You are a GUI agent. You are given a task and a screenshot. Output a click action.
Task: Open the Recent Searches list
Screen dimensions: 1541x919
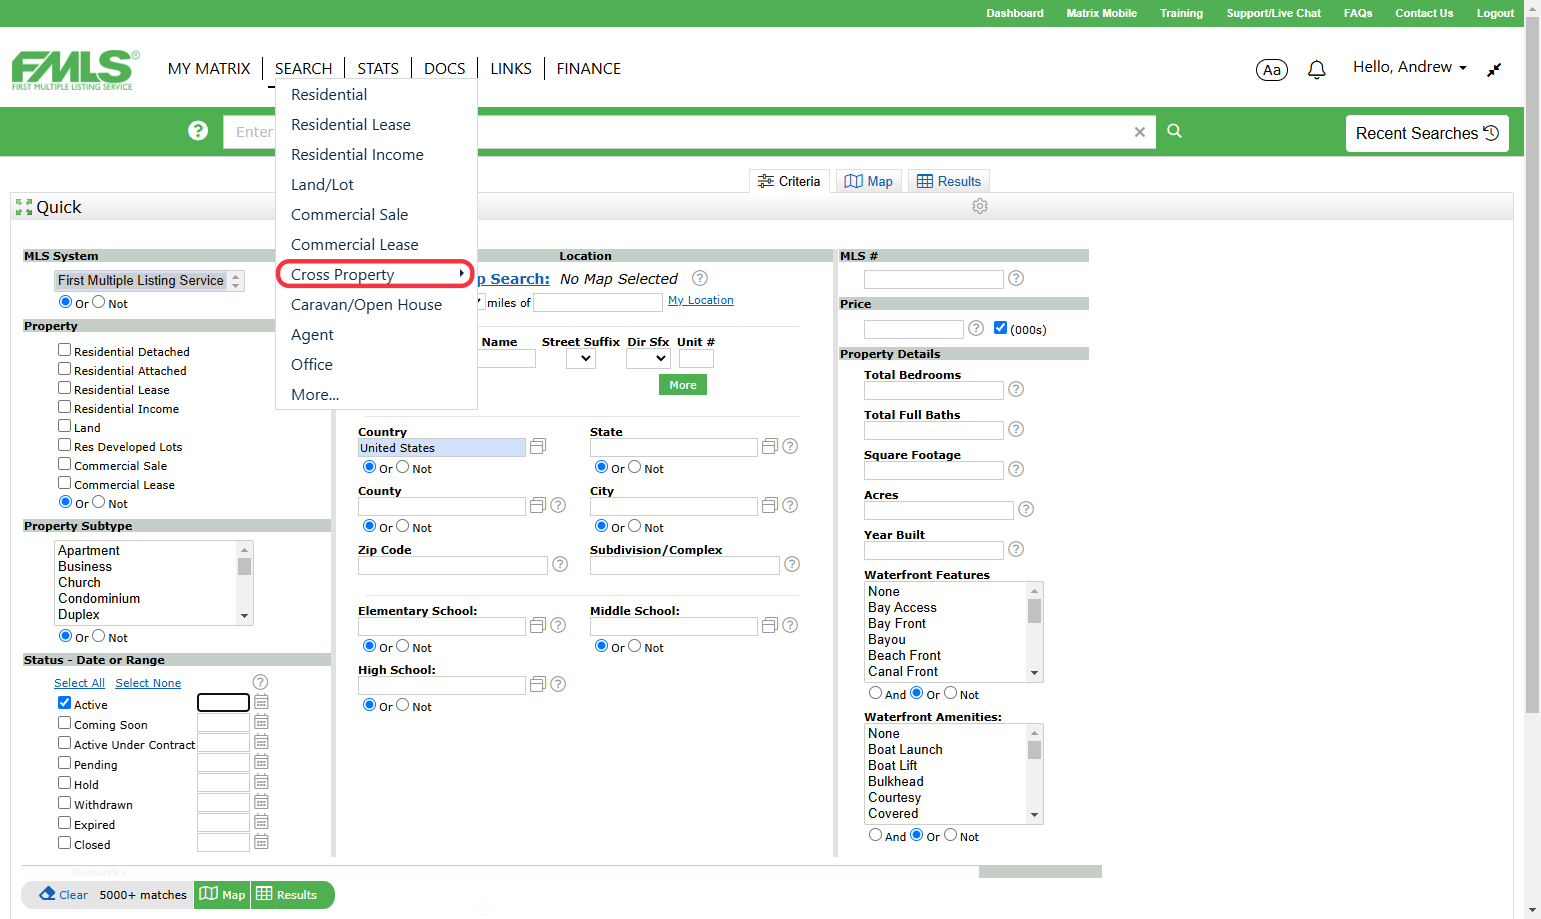(x=1427, y=133)
